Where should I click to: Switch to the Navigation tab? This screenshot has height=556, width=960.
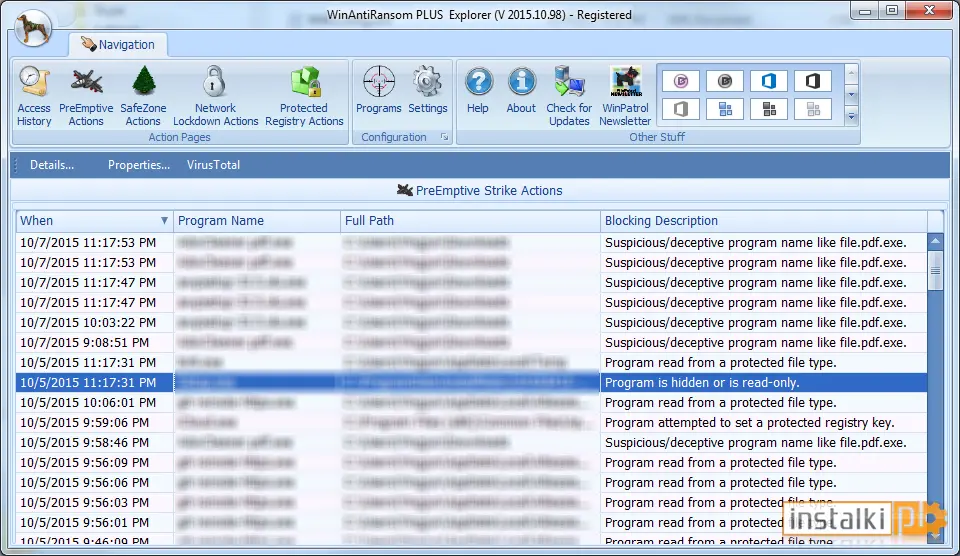coord(118,44)
